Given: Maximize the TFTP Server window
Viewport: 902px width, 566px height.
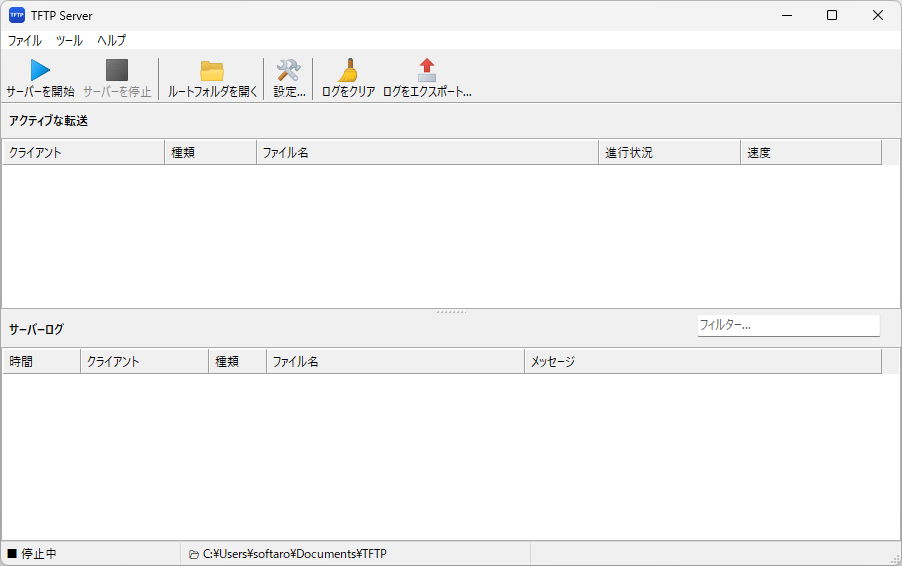Looking at the screenshot, I should point(832,15).
